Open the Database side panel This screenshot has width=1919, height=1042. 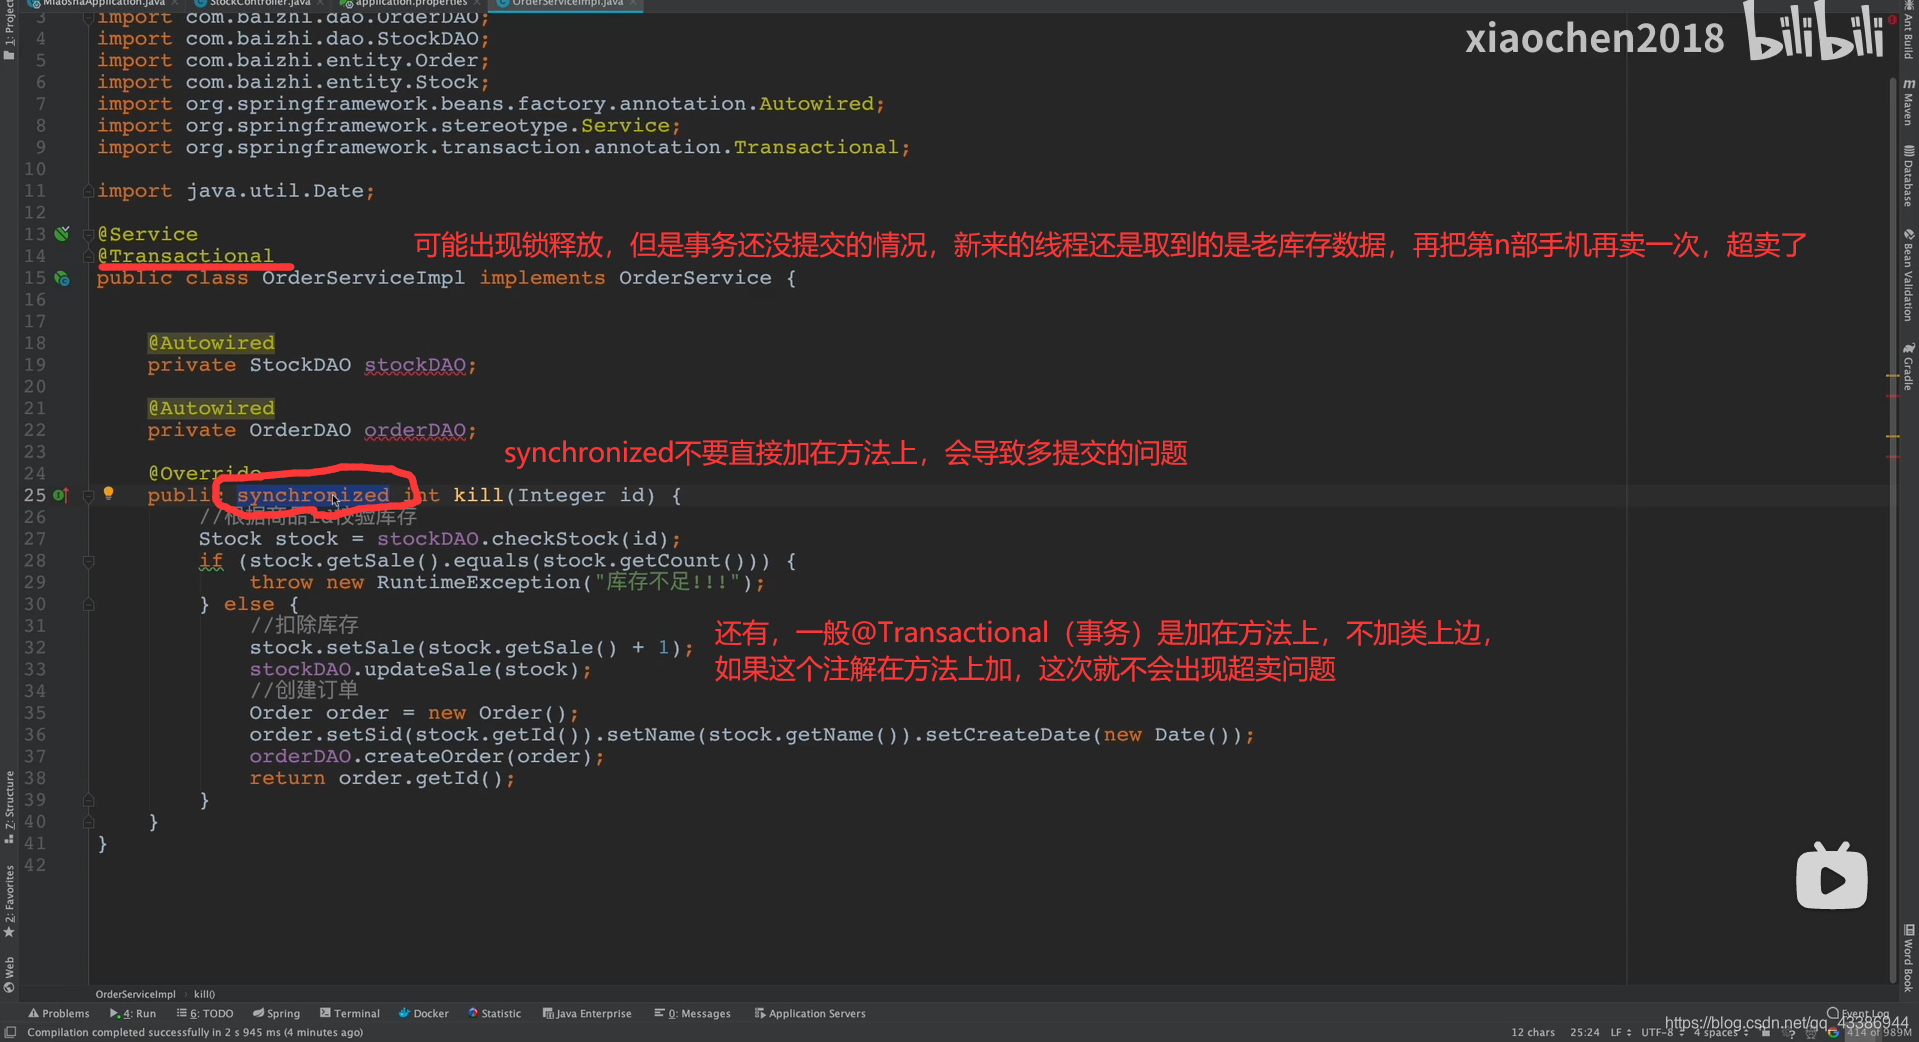point(1908,176)
